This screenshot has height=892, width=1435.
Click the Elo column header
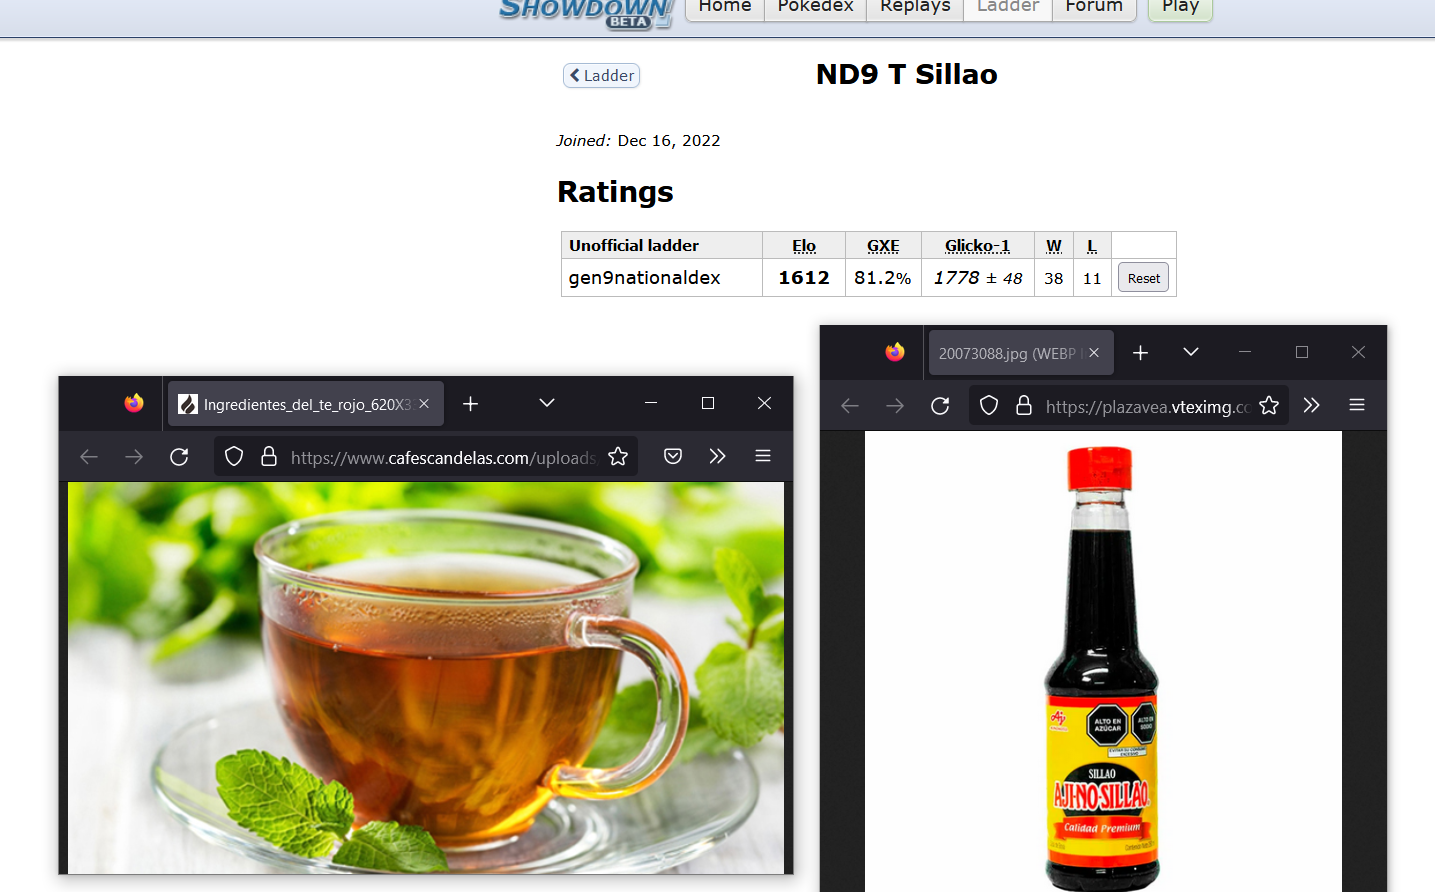pos(804,246)
